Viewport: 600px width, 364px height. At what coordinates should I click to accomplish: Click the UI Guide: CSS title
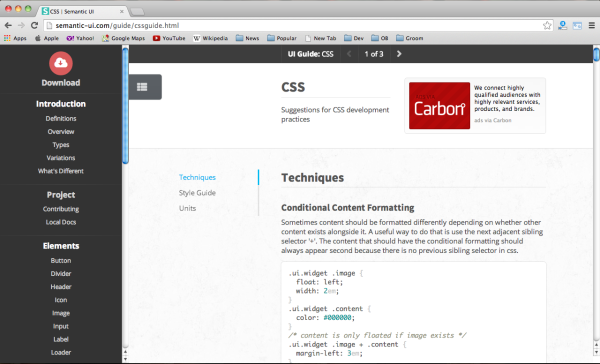(310, 54)
